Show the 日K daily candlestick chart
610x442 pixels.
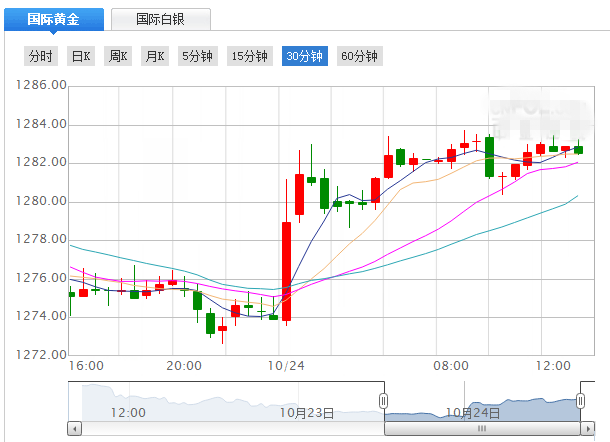[x=81, y=56]
